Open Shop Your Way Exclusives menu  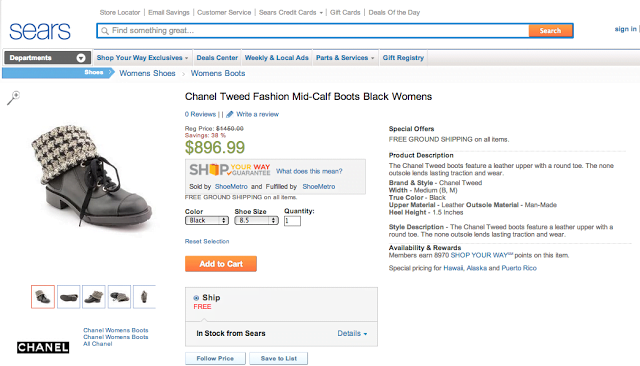click(x=142, y=58)
